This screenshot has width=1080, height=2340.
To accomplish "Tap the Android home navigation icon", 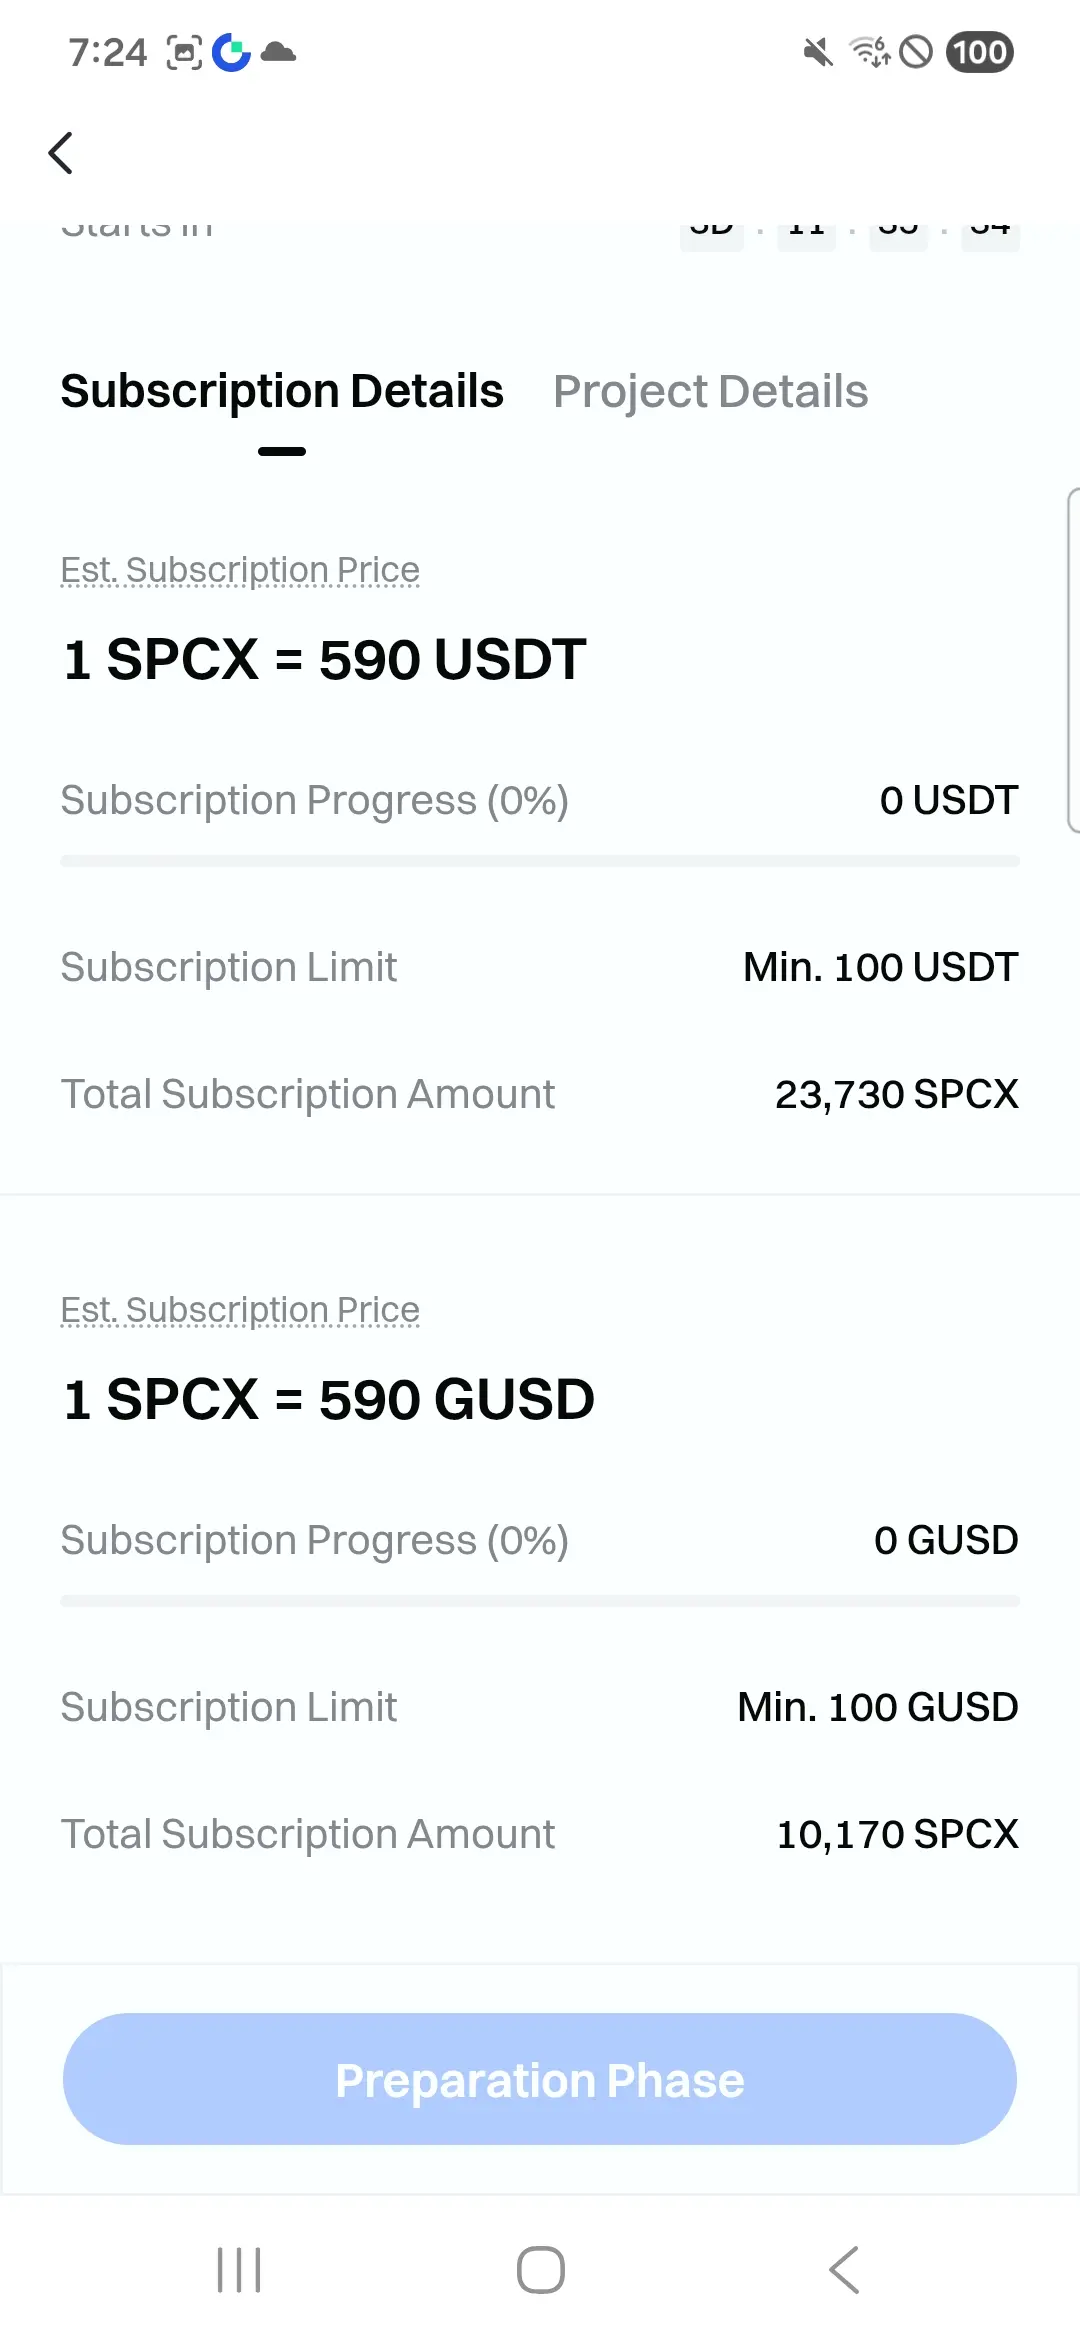I will [x=541, y=2269].
